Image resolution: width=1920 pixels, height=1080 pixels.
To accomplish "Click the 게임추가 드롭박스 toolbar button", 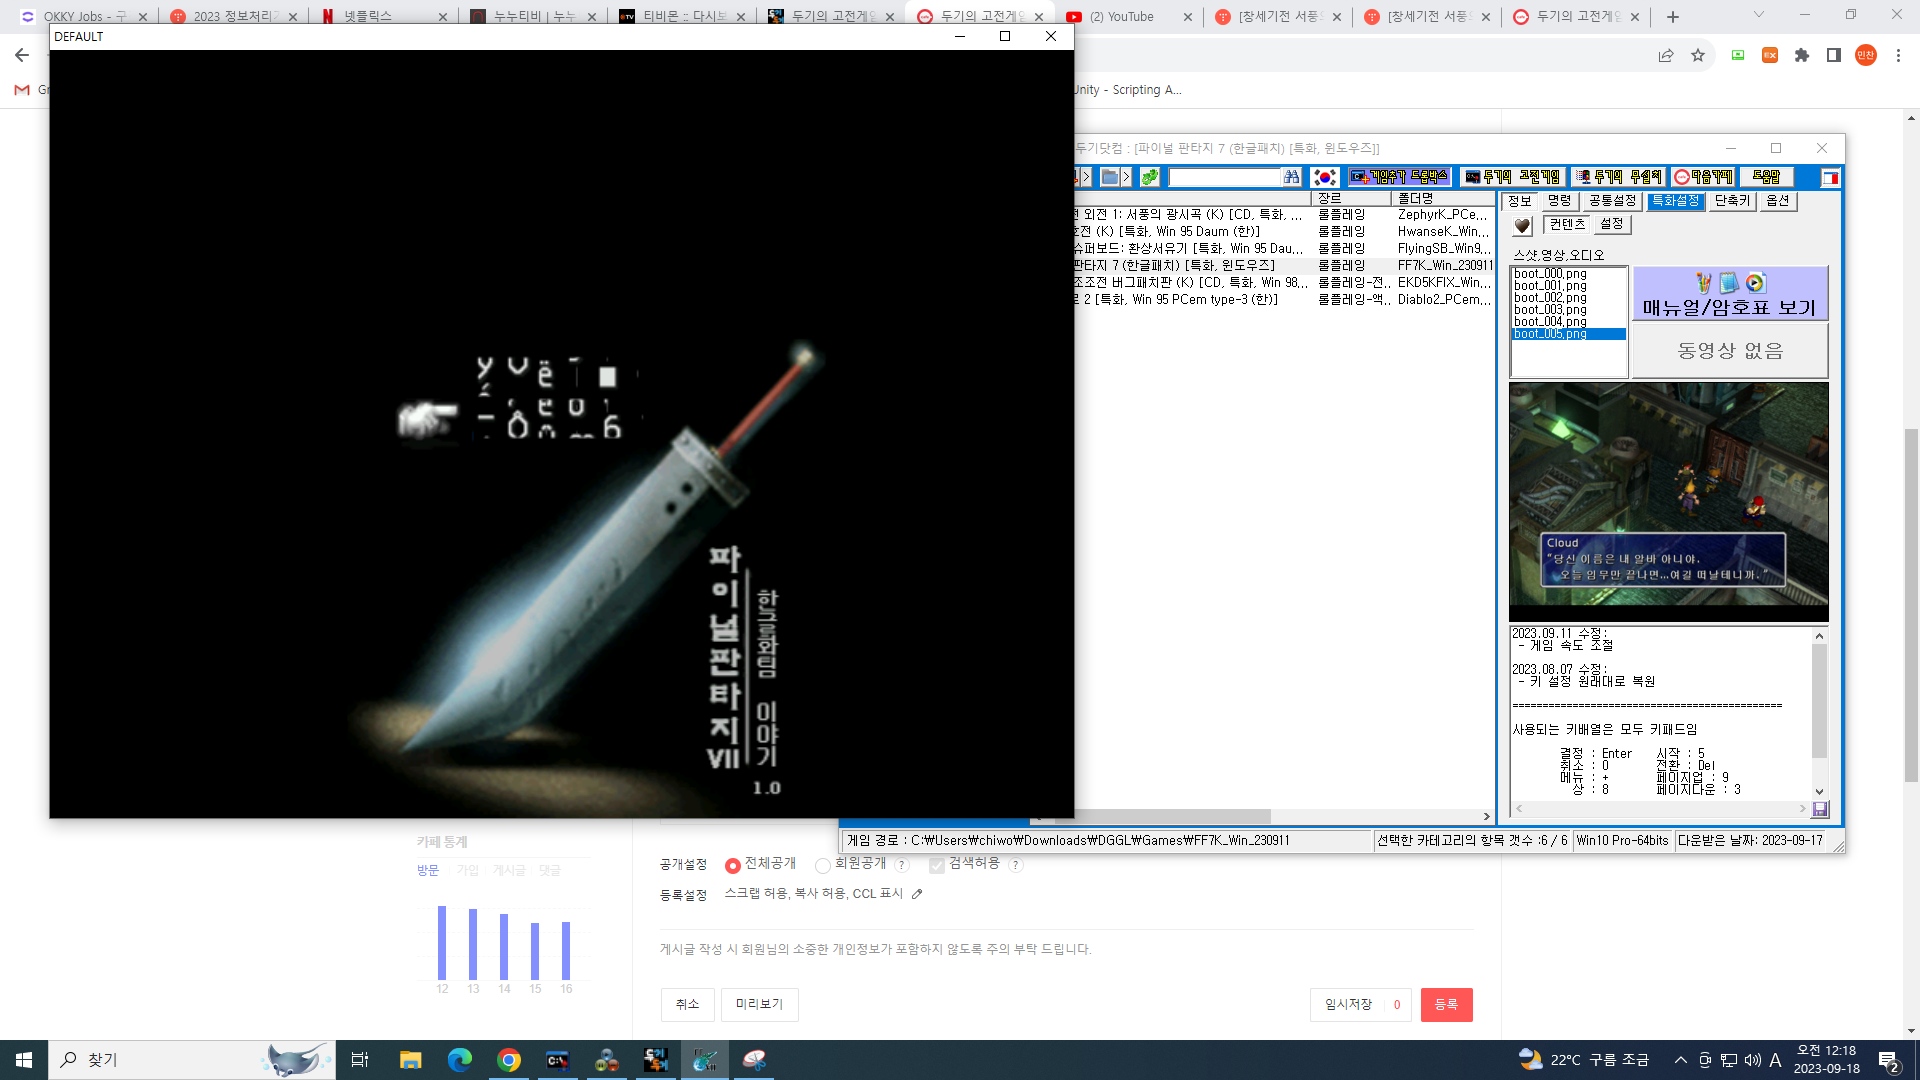I will [x=1399, y=177].
